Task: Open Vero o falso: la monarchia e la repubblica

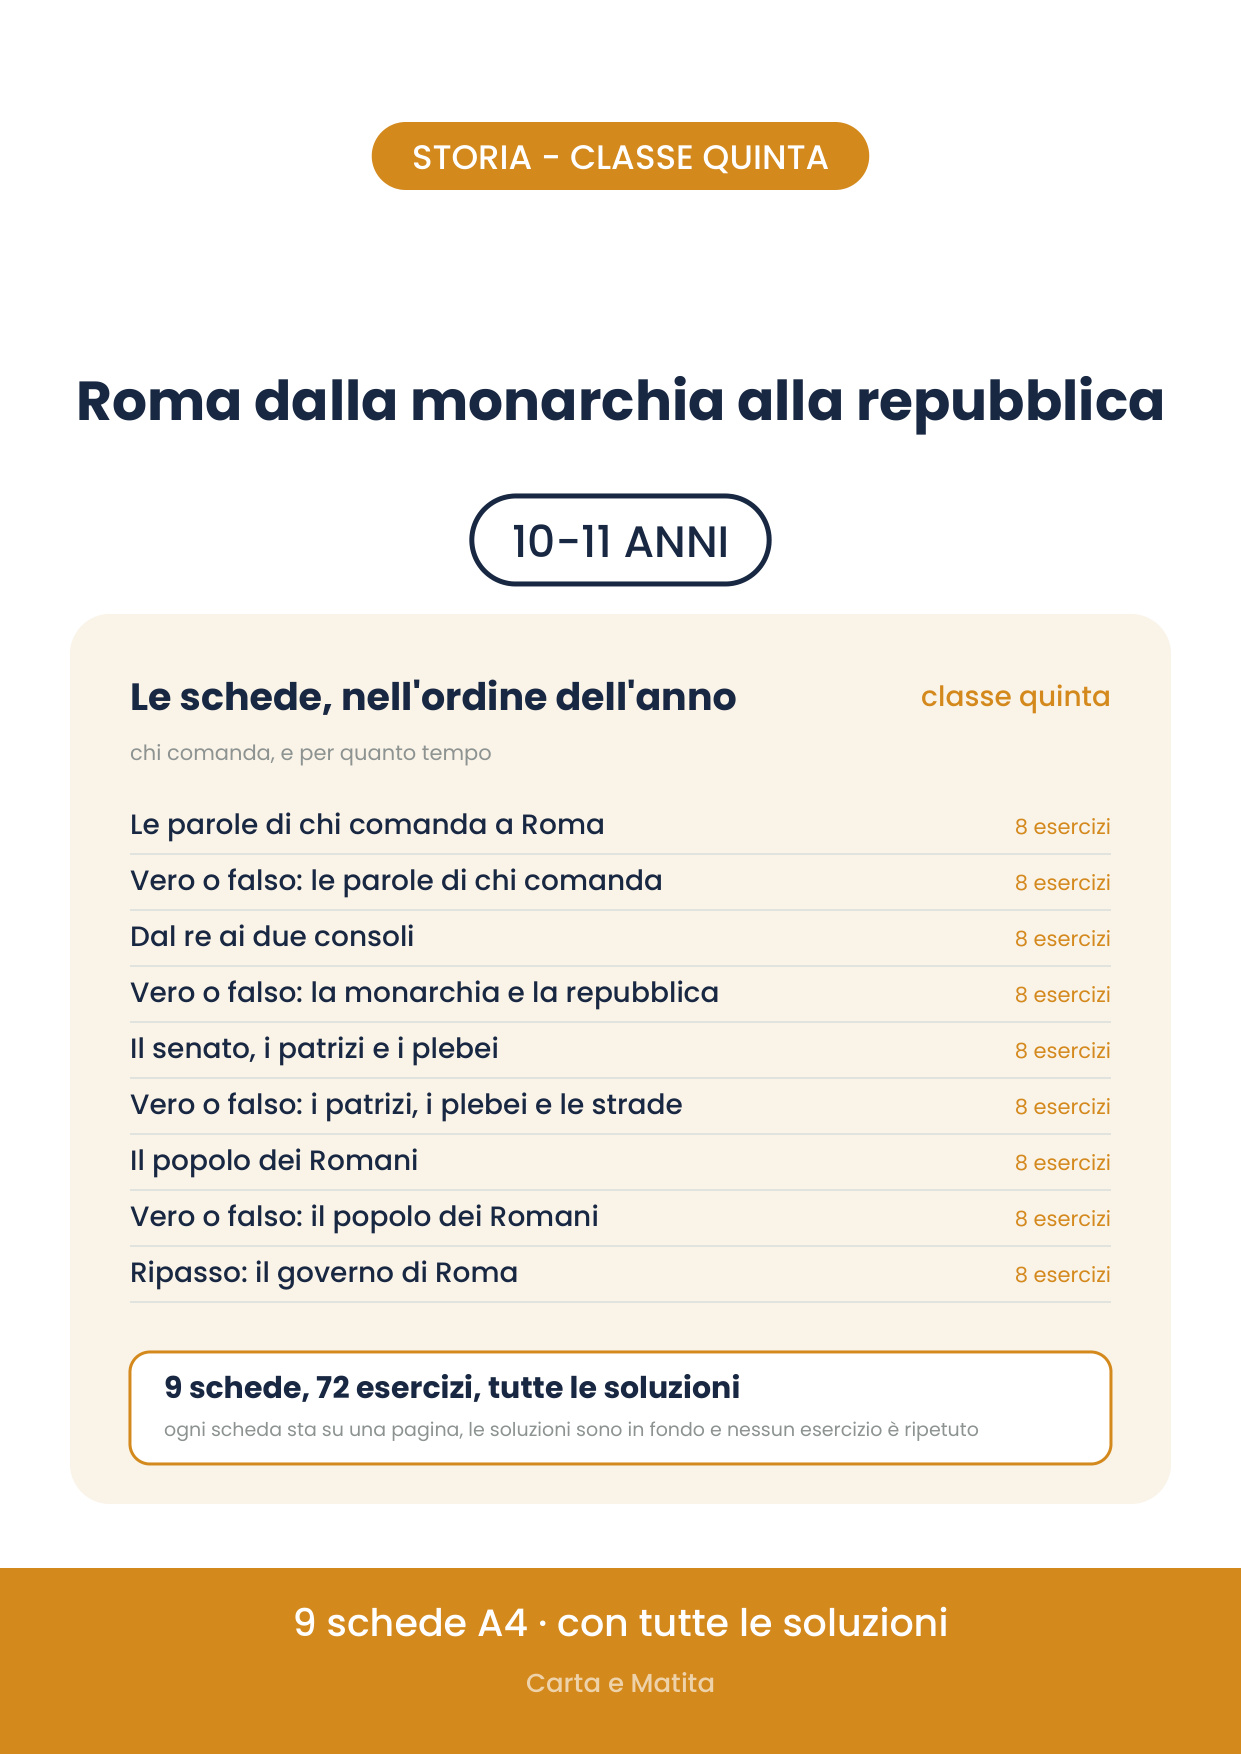Action: pos(620,994)
